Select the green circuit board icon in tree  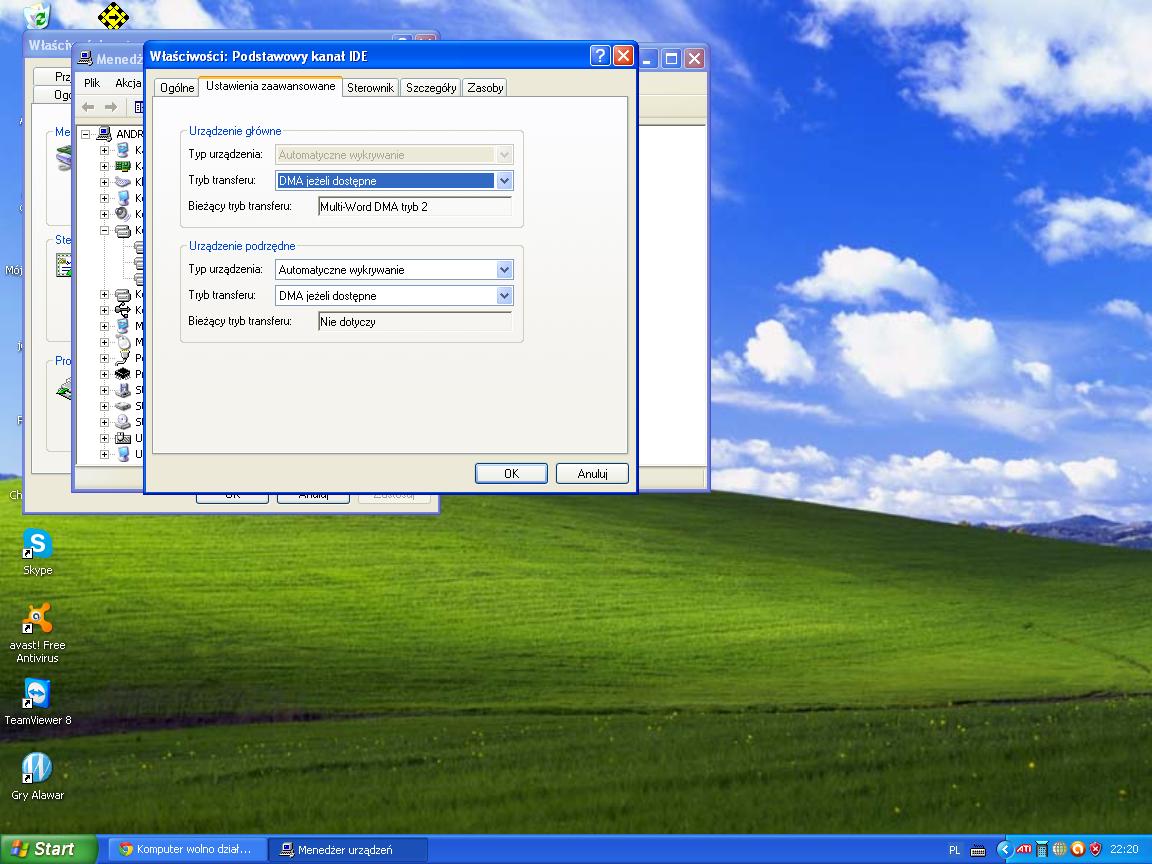click(x=123, y=166)
